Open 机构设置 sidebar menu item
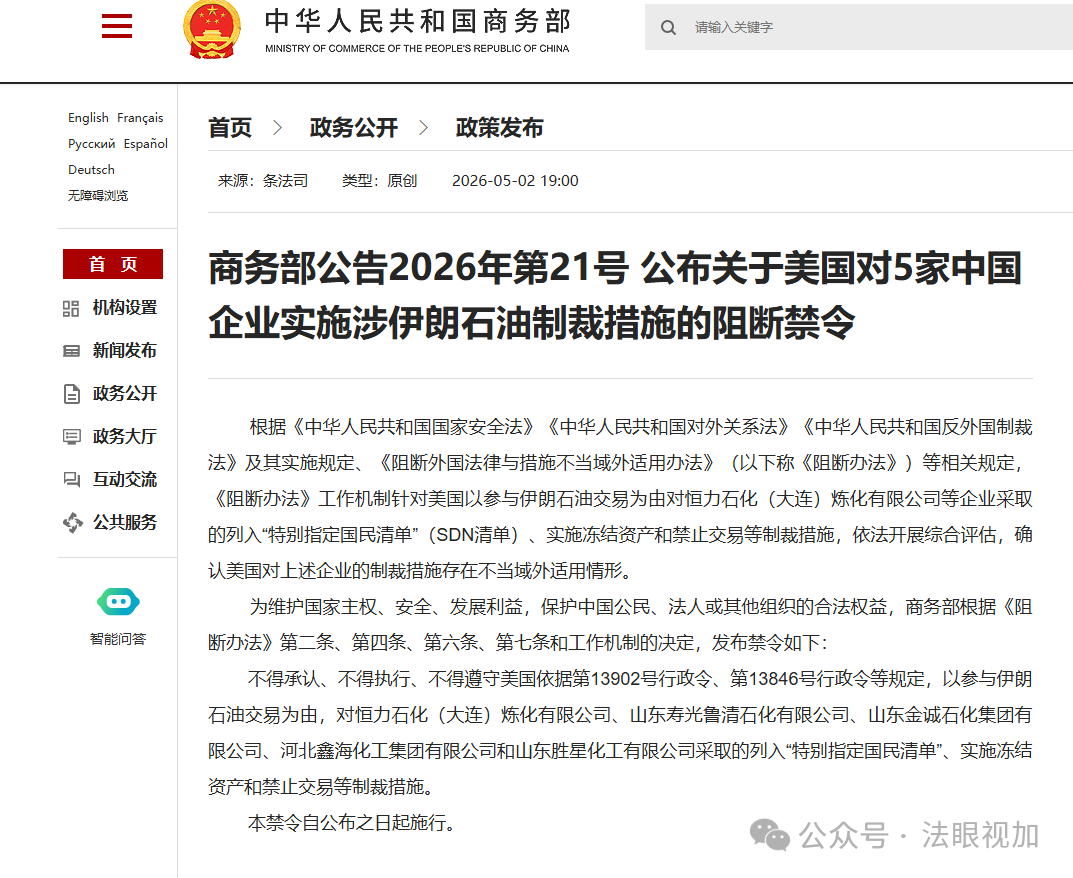The image size is (1073, 878). click(x=125, y=308)
